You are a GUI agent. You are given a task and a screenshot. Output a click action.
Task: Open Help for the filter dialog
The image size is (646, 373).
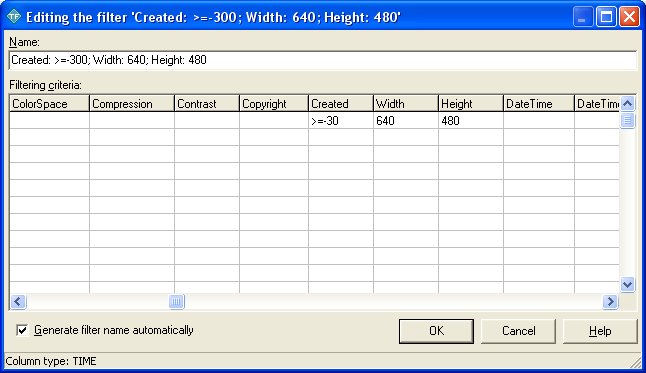coord(600,331)
